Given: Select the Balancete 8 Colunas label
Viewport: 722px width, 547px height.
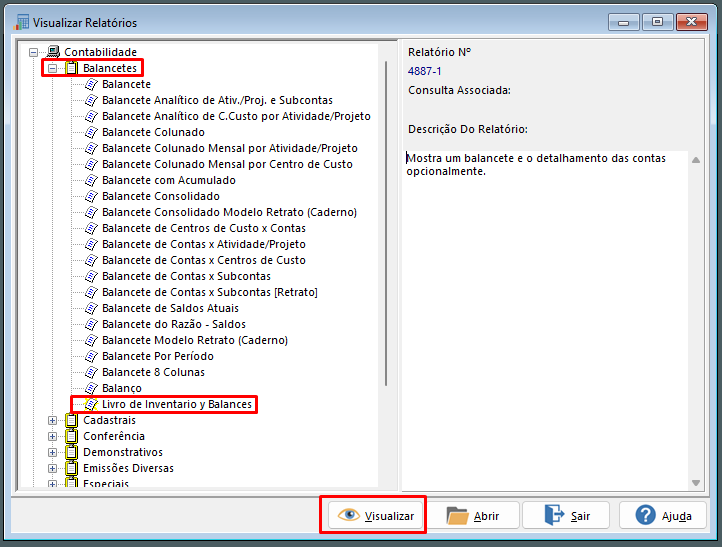Looking at the screenshot, I should (153, 372).
